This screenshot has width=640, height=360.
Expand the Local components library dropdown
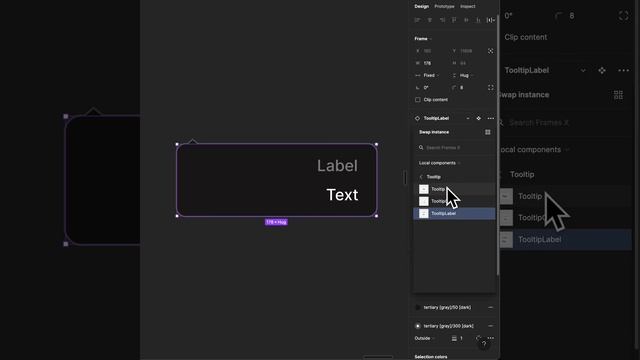pos(440,163)
